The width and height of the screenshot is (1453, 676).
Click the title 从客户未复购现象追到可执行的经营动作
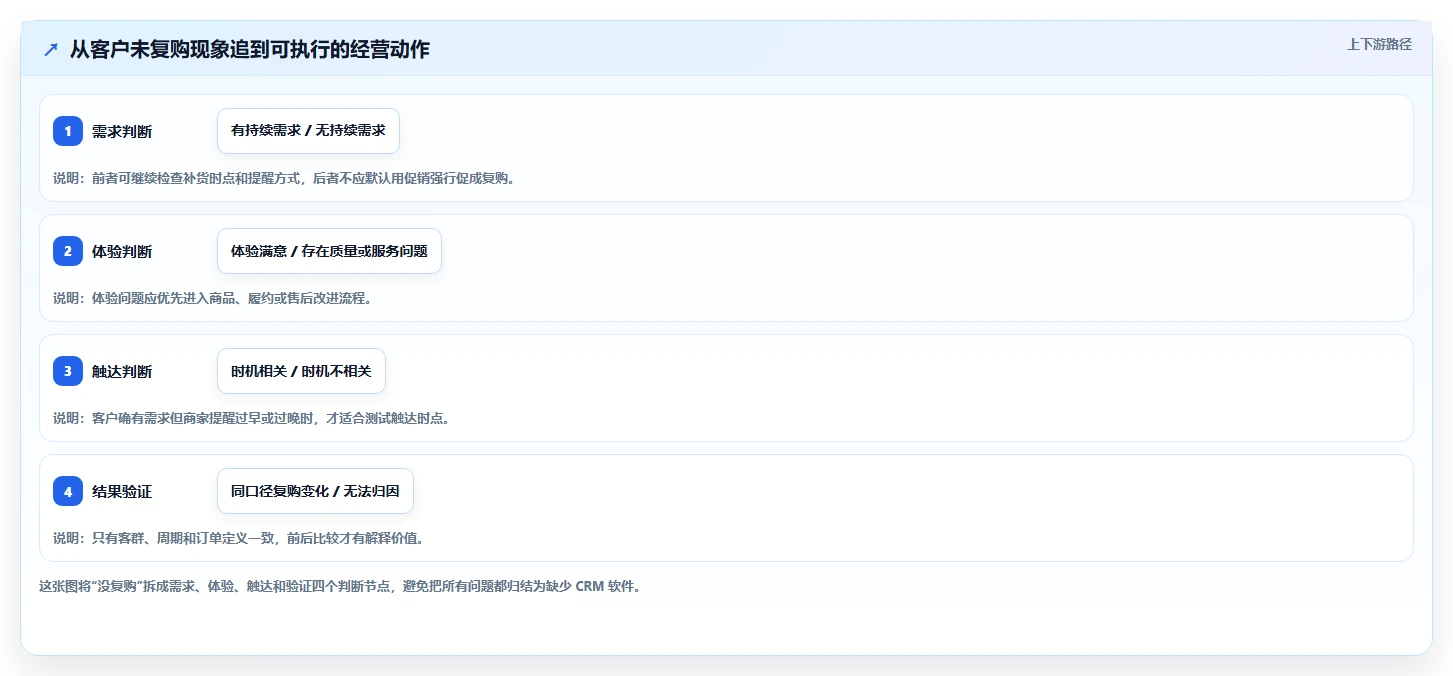[250, 49]
